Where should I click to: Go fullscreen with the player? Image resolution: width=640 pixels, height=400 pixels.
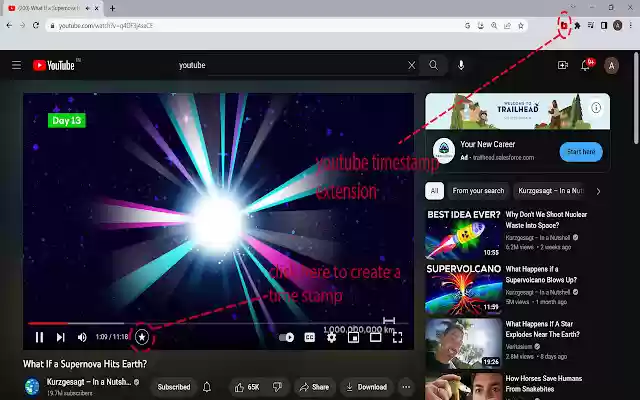[398, 337]
